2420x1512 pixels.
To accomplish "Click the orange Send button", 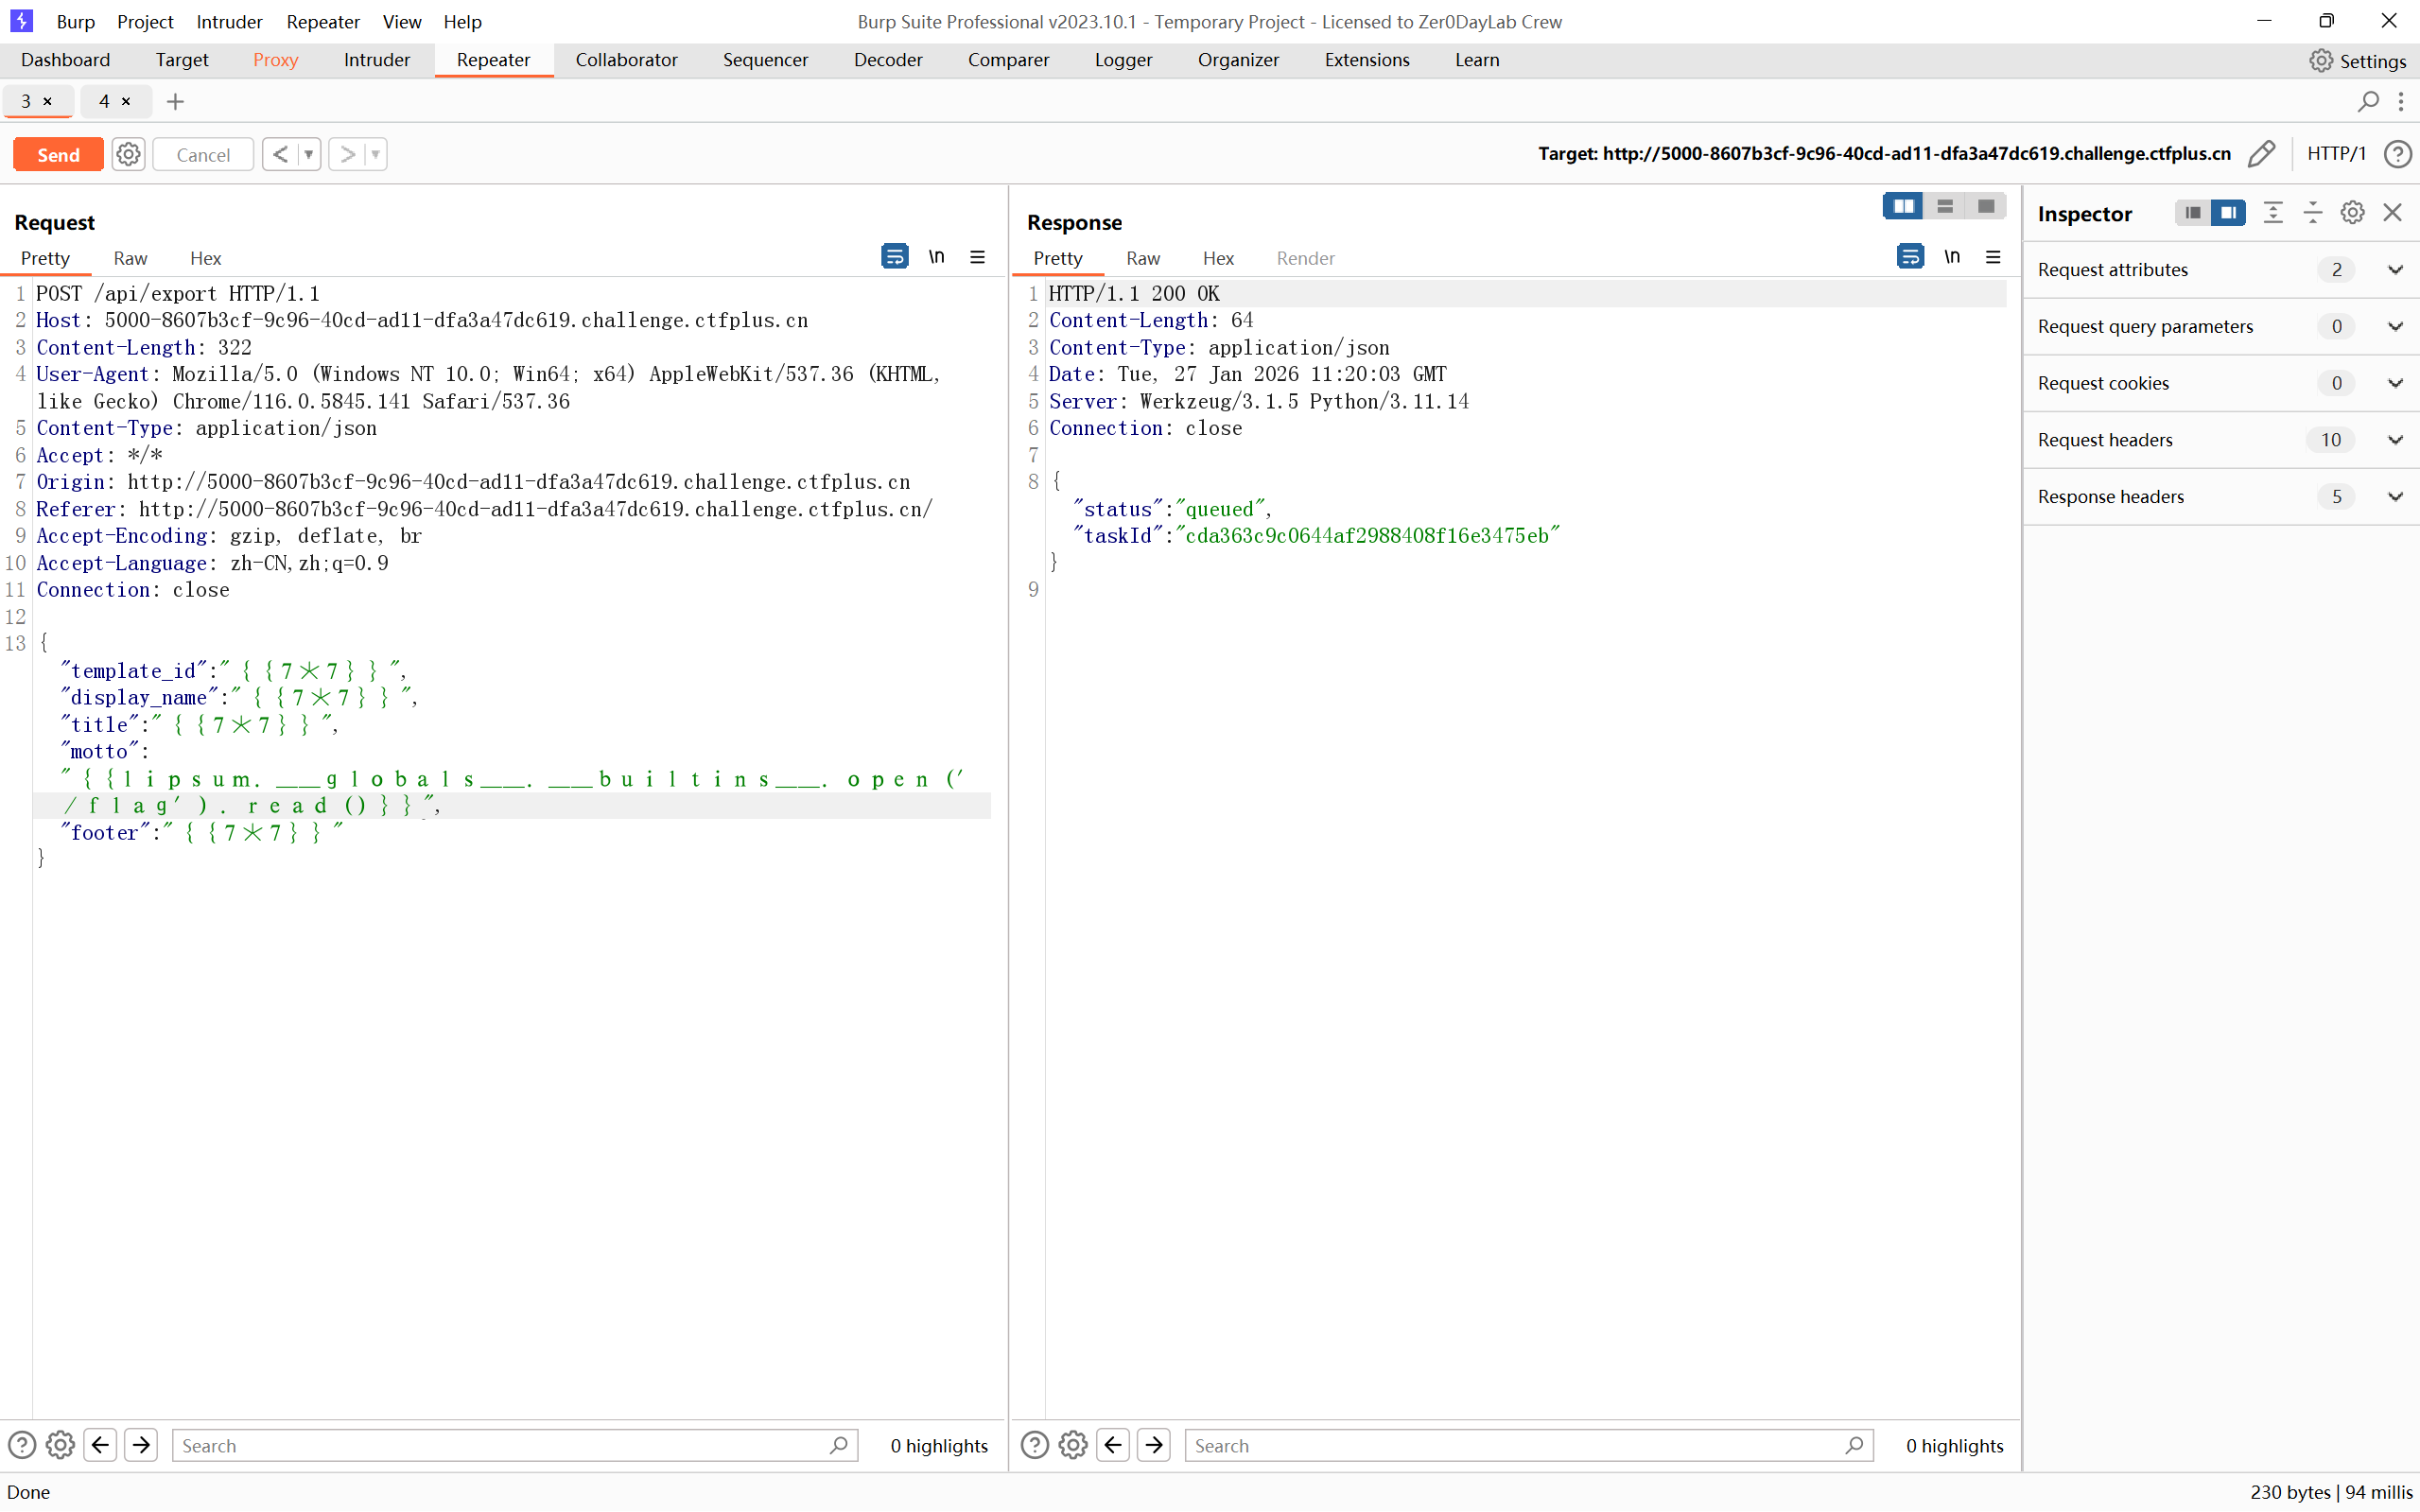I will [x=58, y=154].
